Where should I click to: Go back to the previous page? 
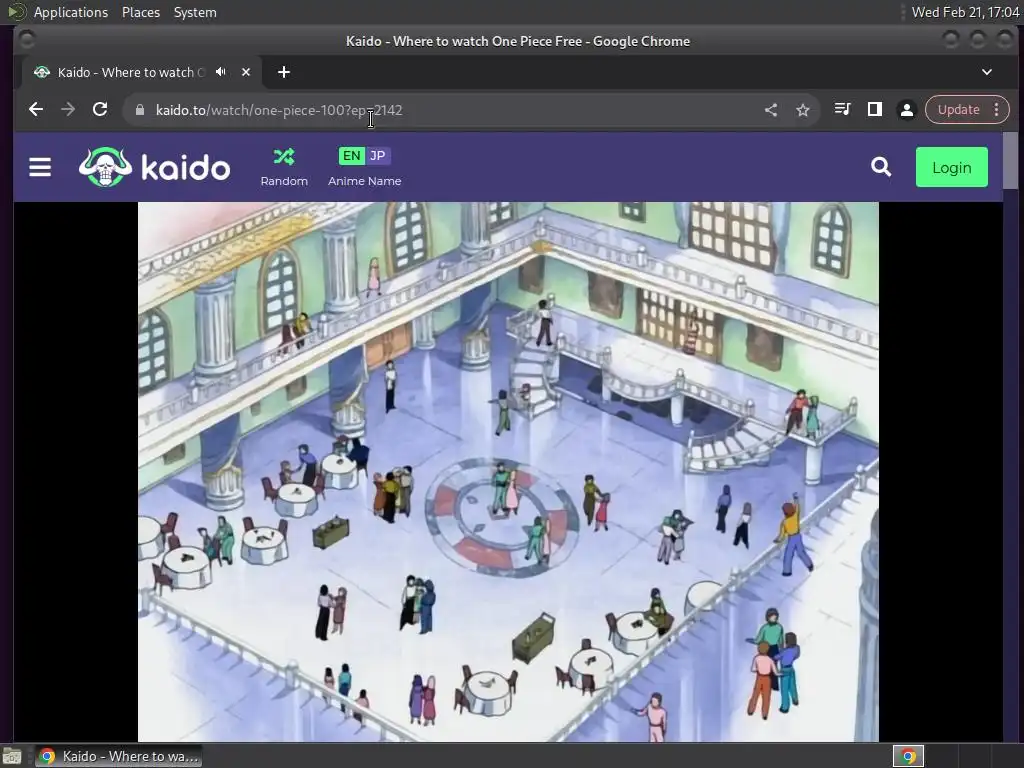click(x=36, y=110)
